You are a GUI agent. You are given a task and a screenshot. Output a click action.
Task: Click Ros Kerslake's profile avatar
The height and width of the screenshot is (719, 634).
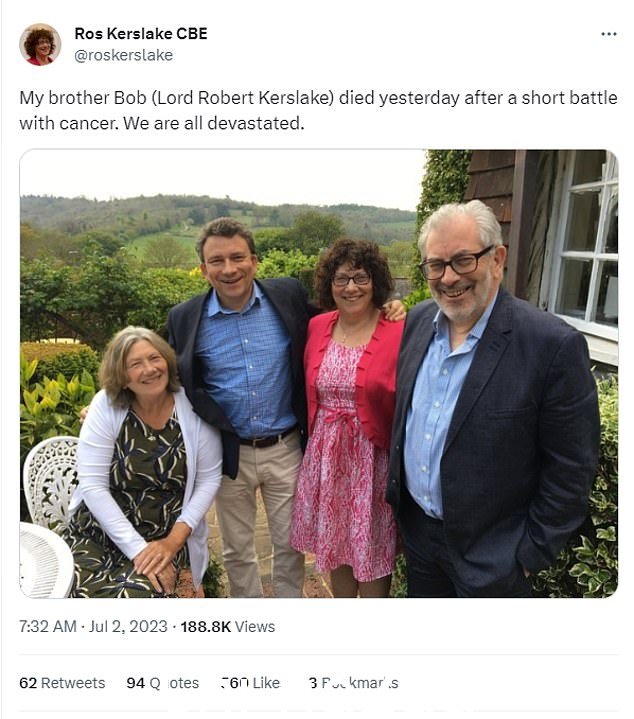point(40,44)
